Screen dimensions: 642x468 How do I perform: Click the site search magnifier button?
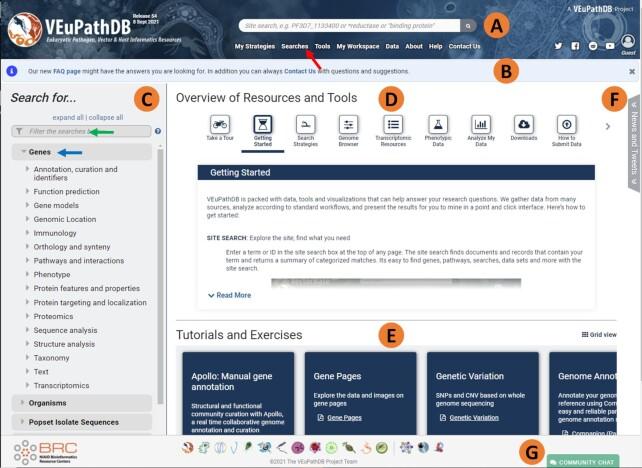coord(469,25)
